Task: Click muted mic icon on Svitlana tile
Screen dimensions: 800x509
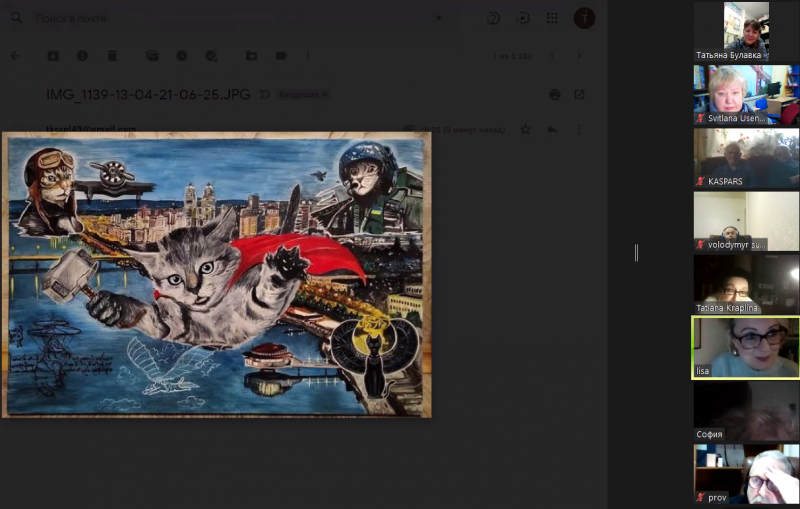Action: [701, 118]
